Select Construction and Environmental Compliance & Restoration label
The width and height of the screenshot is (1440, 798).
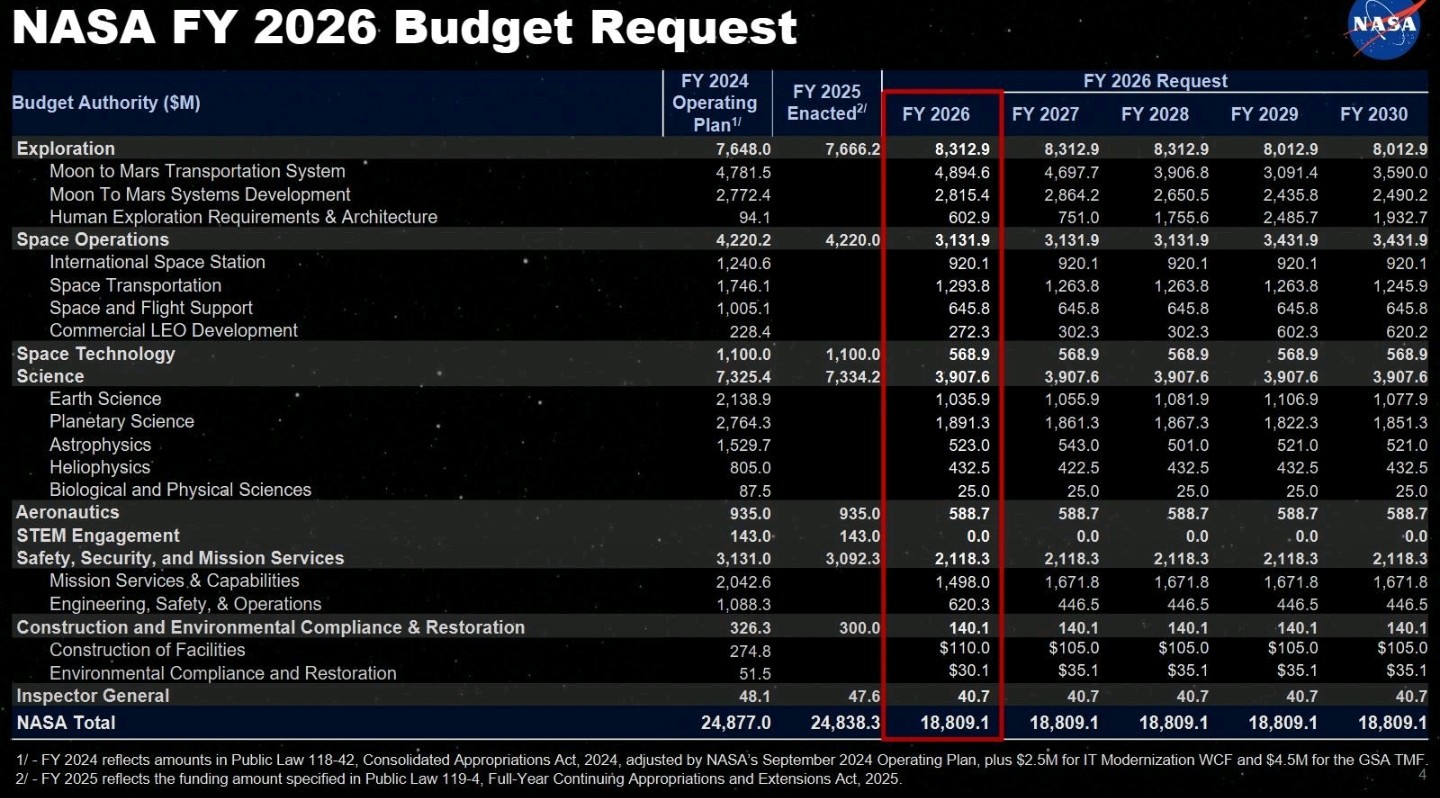tap(270, 627)
